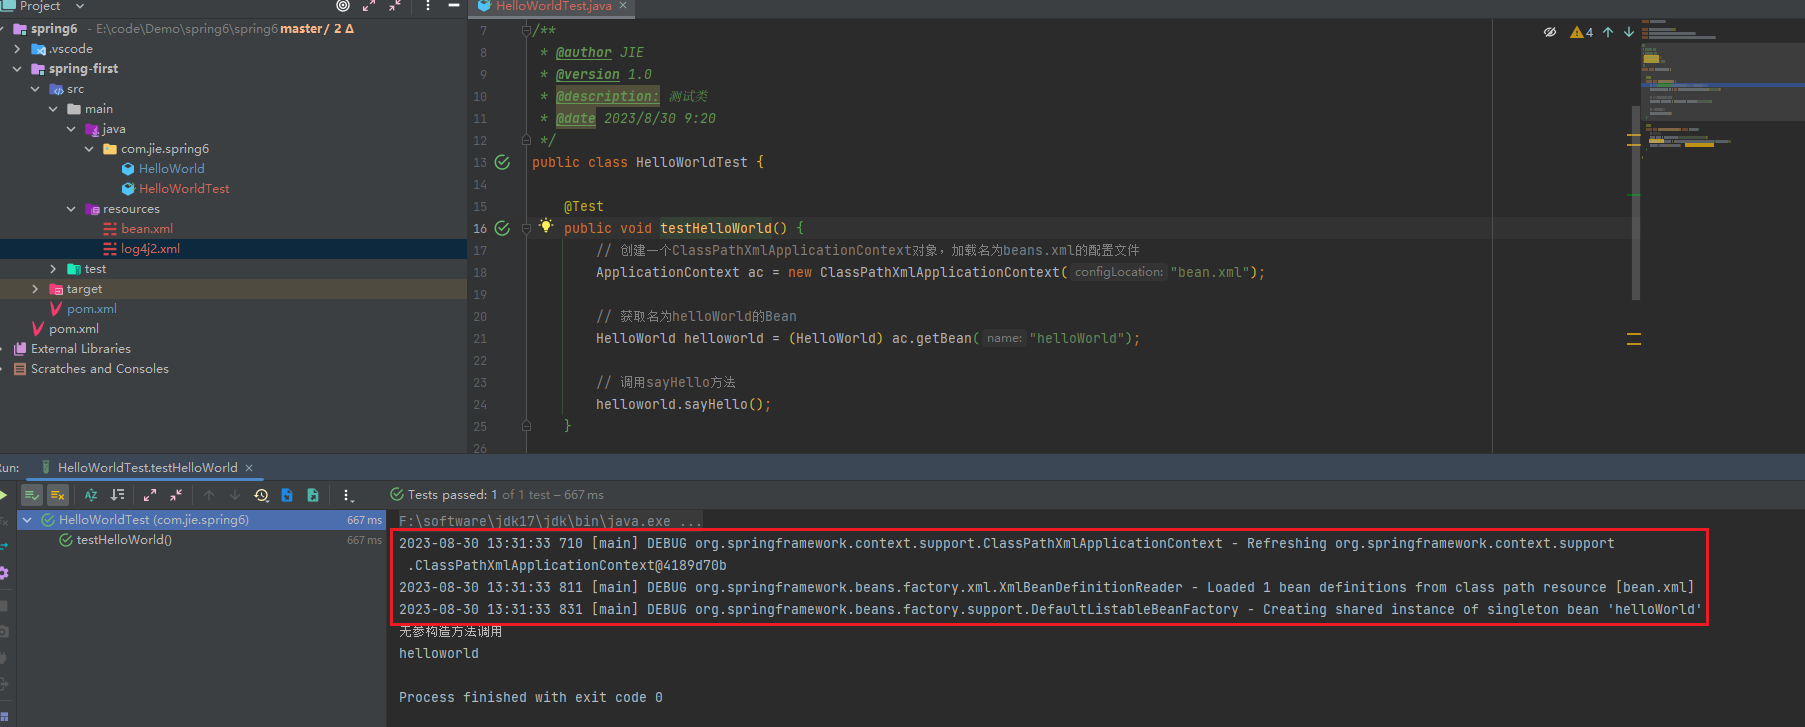The width and height of the screenshot is (1805, 727).
Task: Switch to HelloWorldTest.java editor tab
Action: pos(553,6)
